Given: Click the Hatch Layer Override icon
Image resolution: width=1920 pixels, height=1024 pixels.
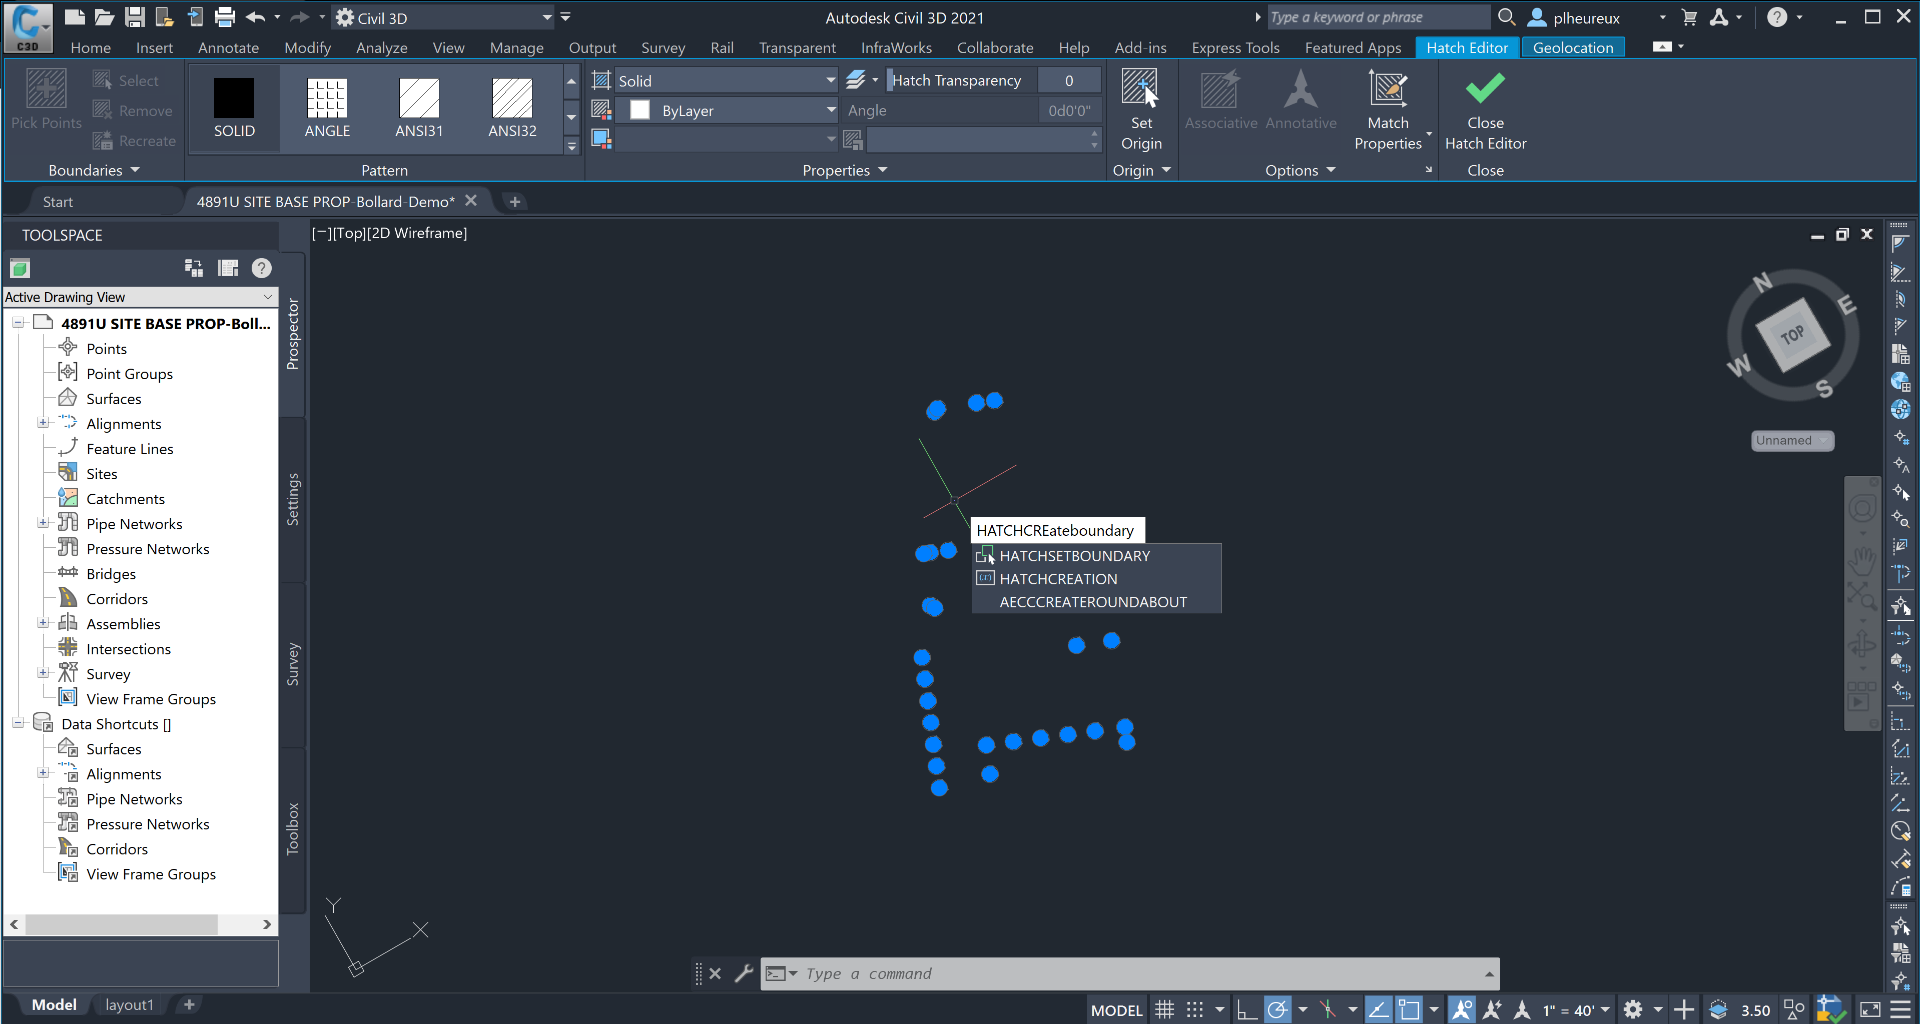Looking at the screenshot, I should (856, 80).
